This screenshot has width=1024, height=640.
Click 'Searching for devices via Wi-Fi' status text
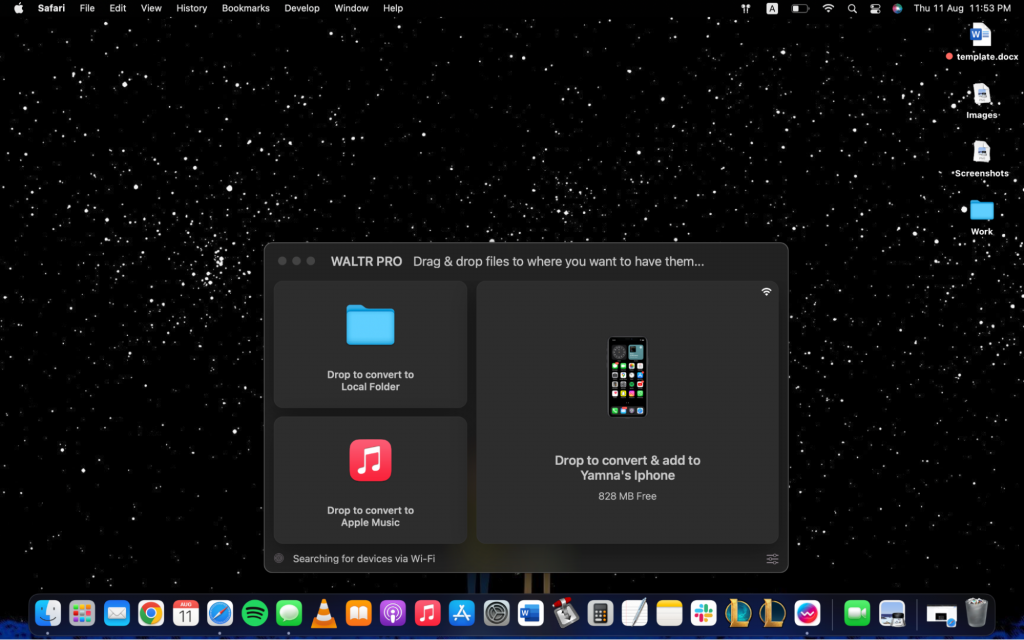click(x=364, y=559)
